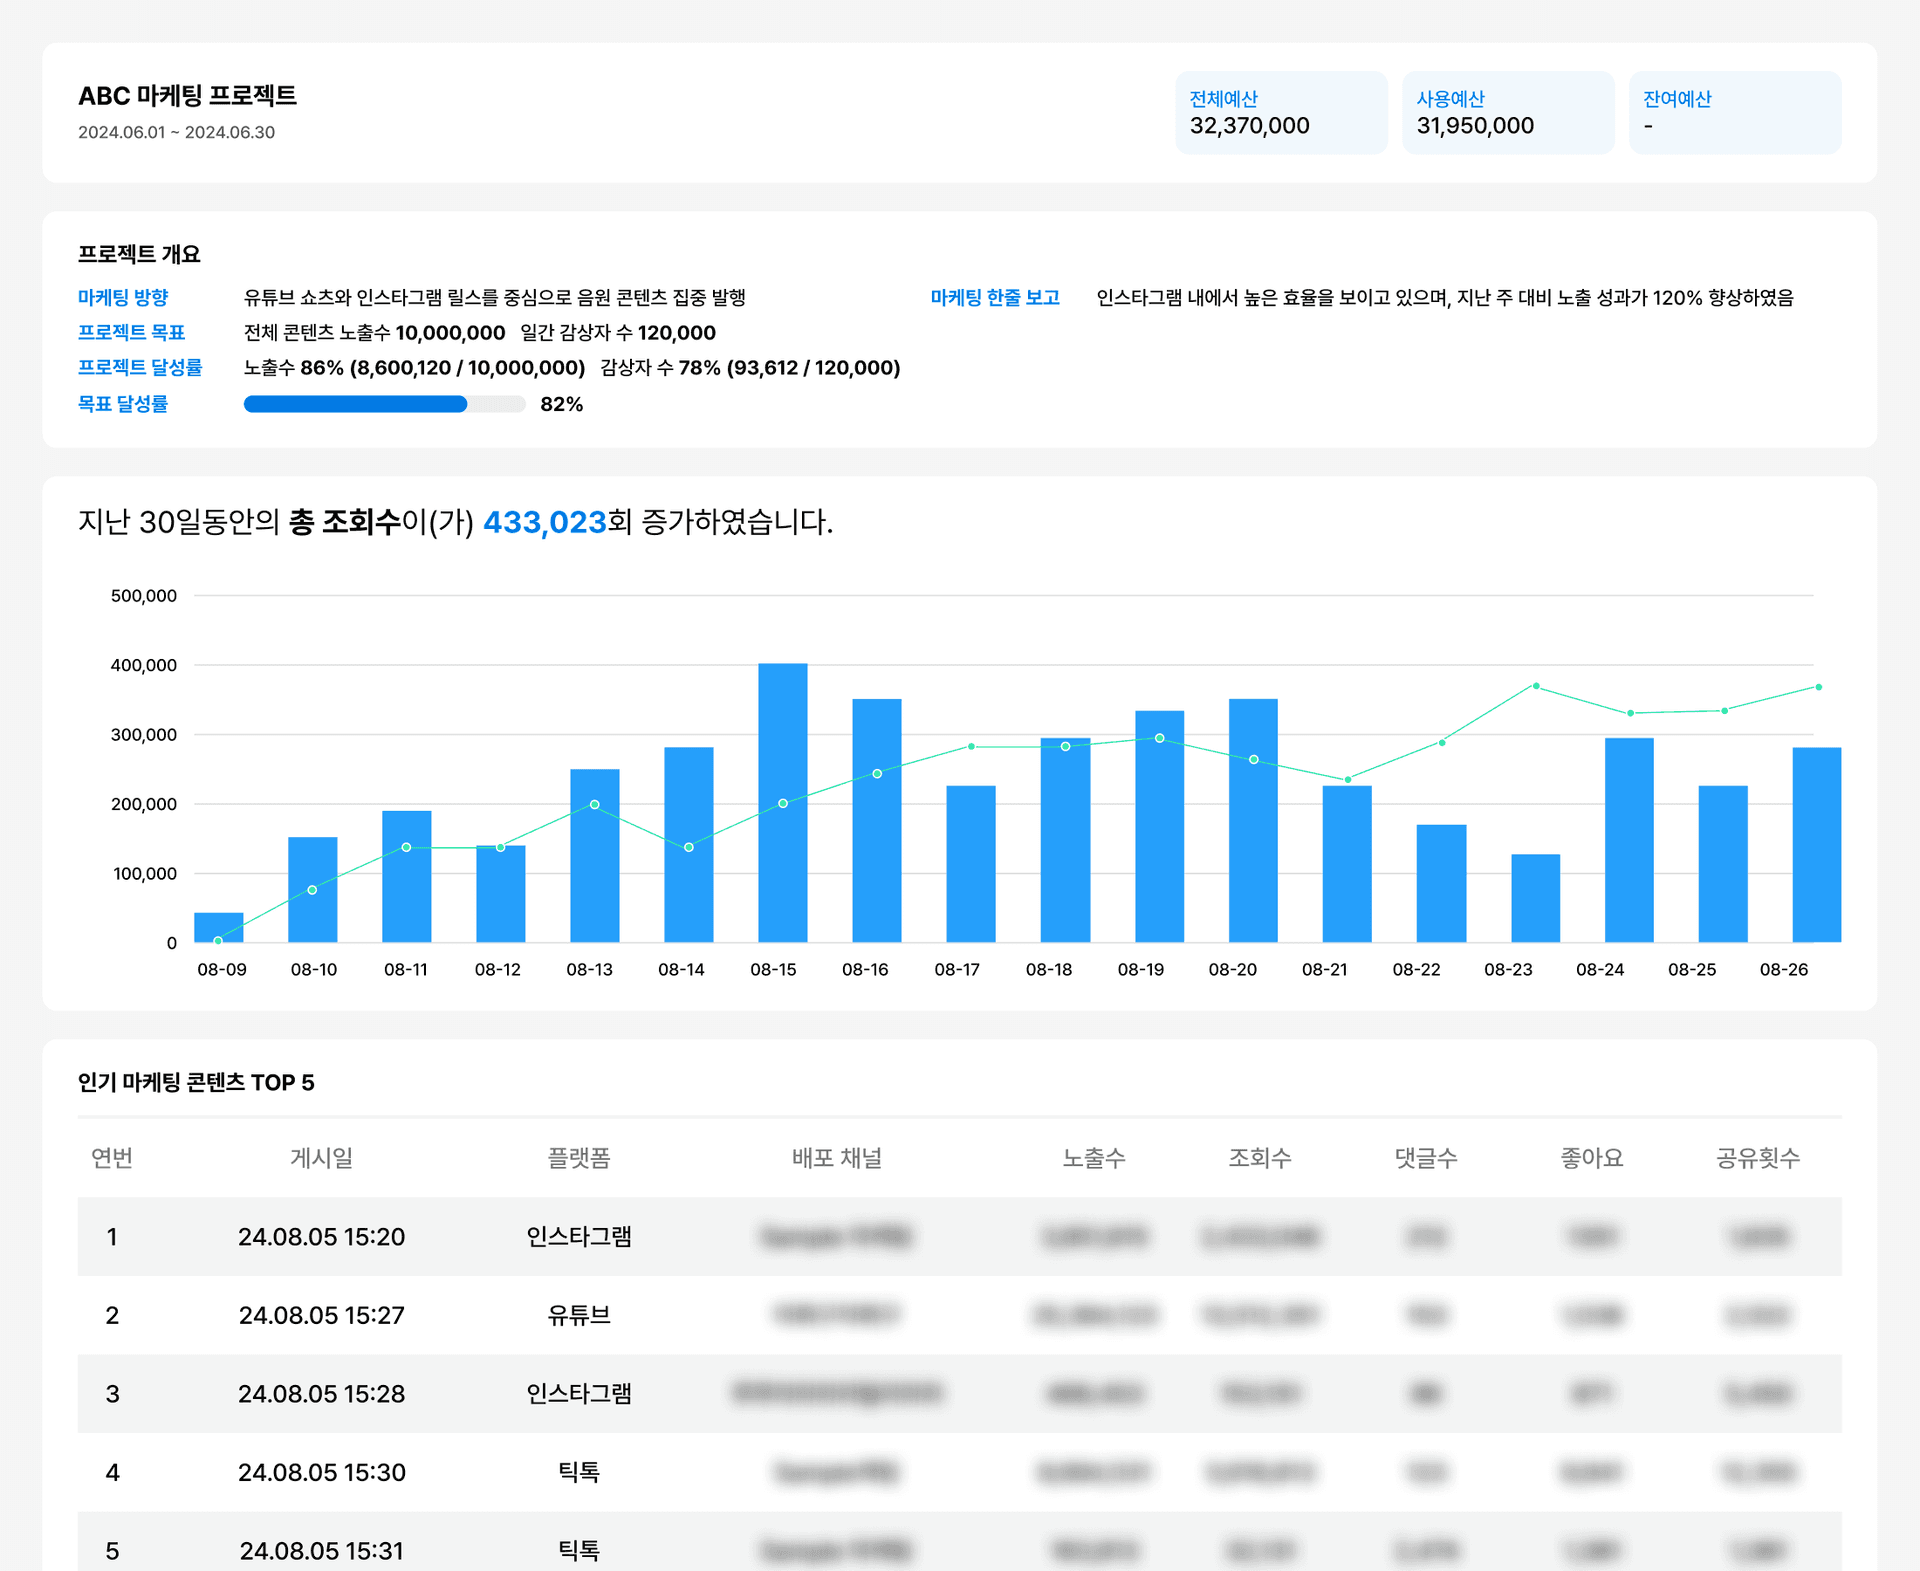This screenshot has width=1920, height=1571.
Task: Select row 1 인스타그램 content entry
Action: (578, 1237)
